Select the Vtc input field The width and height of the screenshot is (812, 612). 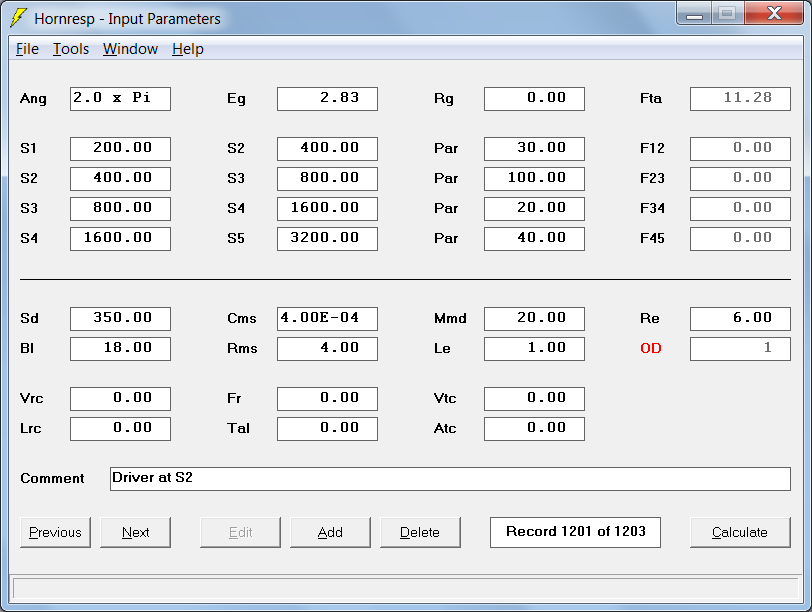tap(534, 399)
